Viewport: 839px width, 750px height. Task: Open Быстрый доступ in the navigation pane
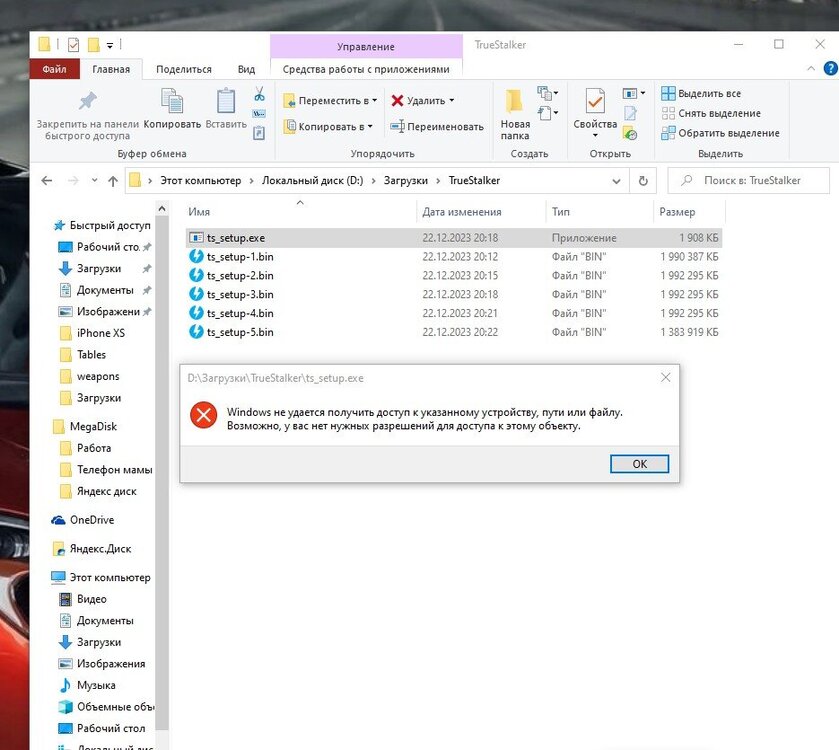[102, 225]
